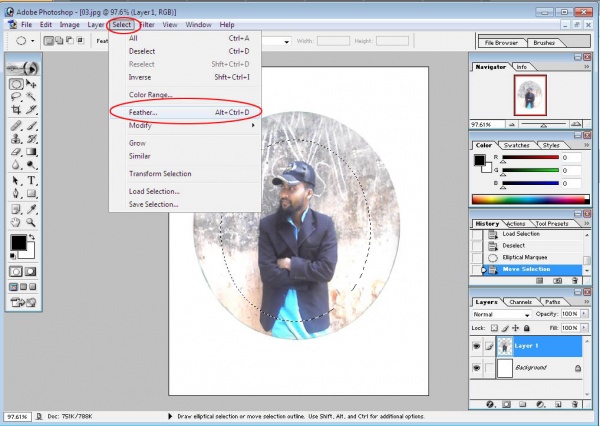Toggle visibility of the Background layer
Screen dimensions: 600x426
478,369
